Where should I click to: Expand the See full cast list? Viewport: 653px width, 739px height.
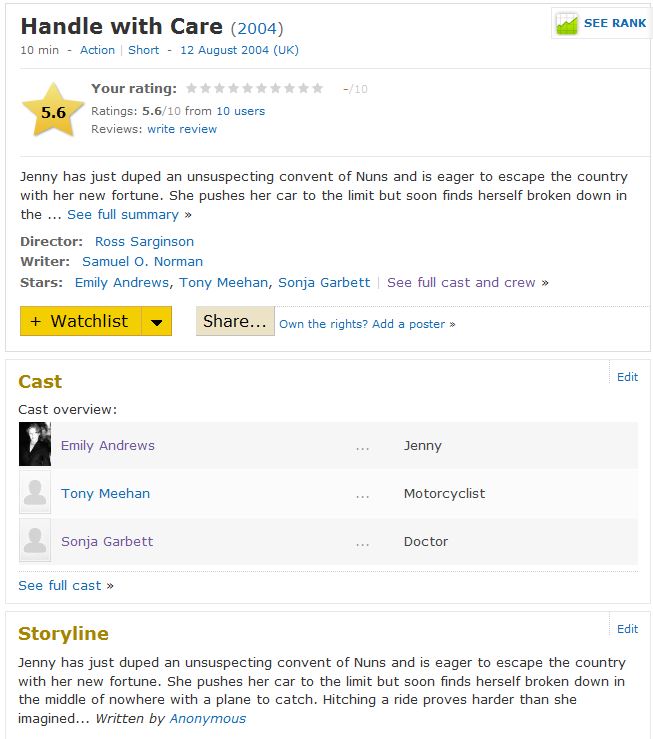(x=60, y=586)
